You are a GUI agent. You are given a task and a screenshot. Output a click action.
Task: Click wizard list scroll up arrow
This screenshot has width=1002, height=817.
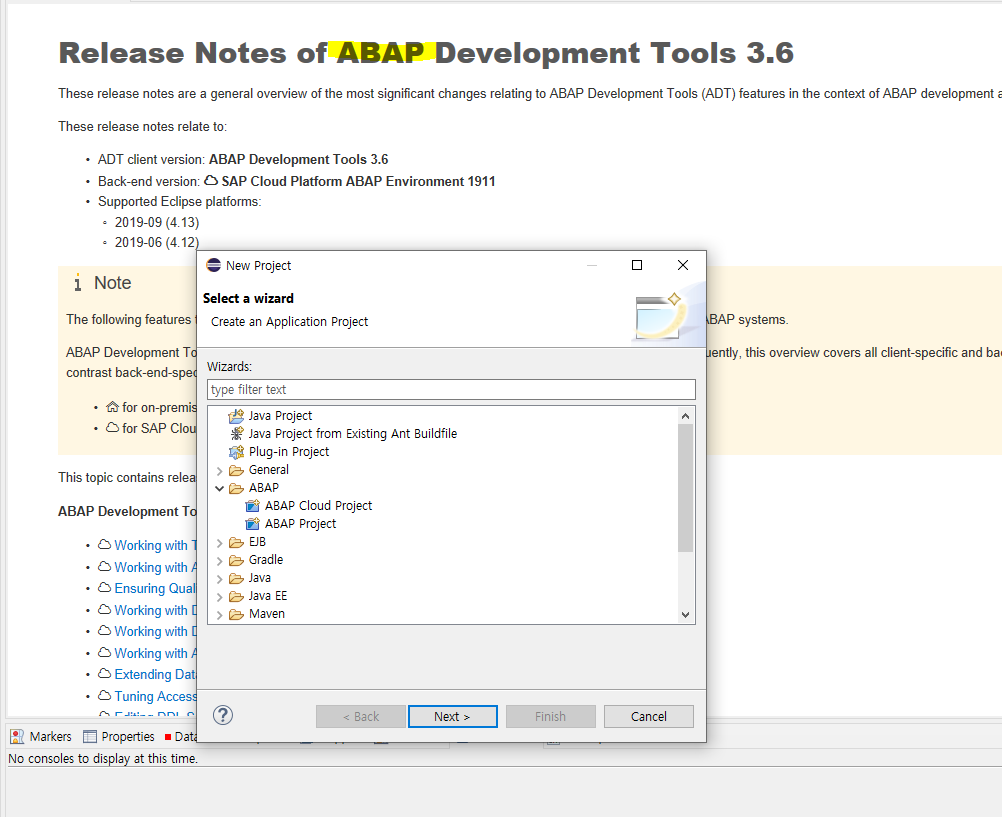click(x=685, y=416)
